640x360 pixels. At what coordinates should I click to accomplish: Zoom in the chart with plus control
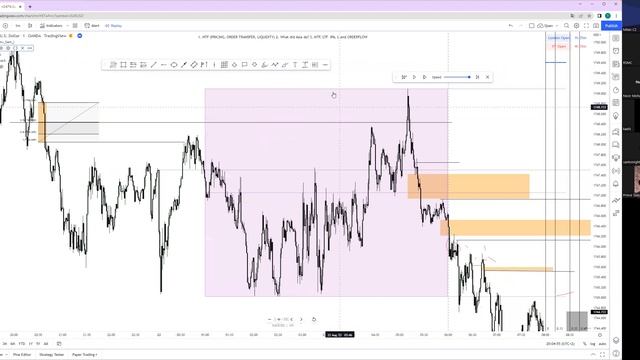pos(279,320)
